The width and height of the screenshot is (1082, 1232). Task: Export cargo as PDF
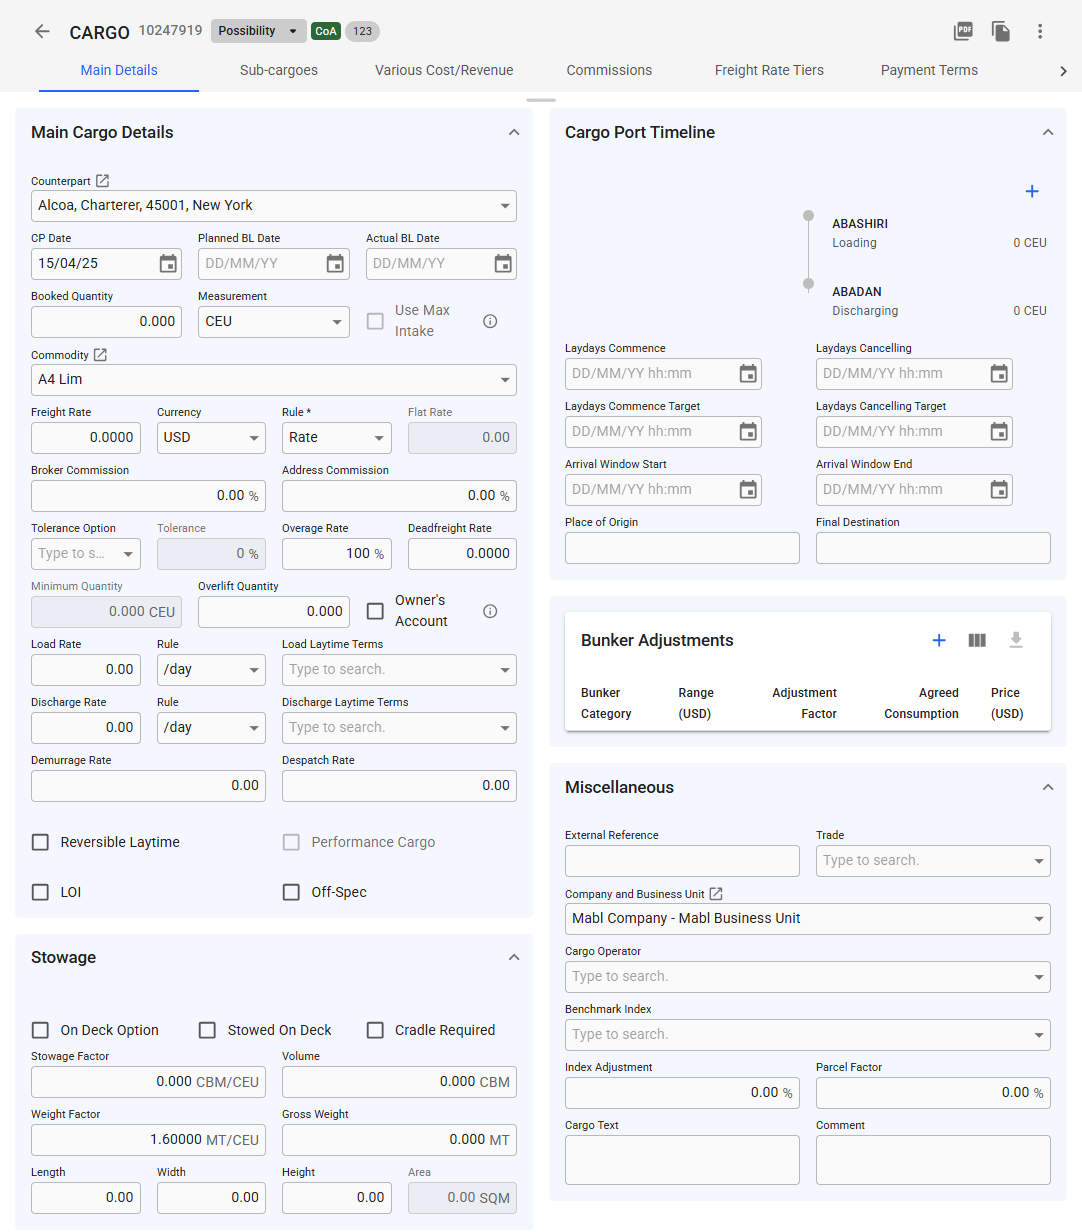963,31
